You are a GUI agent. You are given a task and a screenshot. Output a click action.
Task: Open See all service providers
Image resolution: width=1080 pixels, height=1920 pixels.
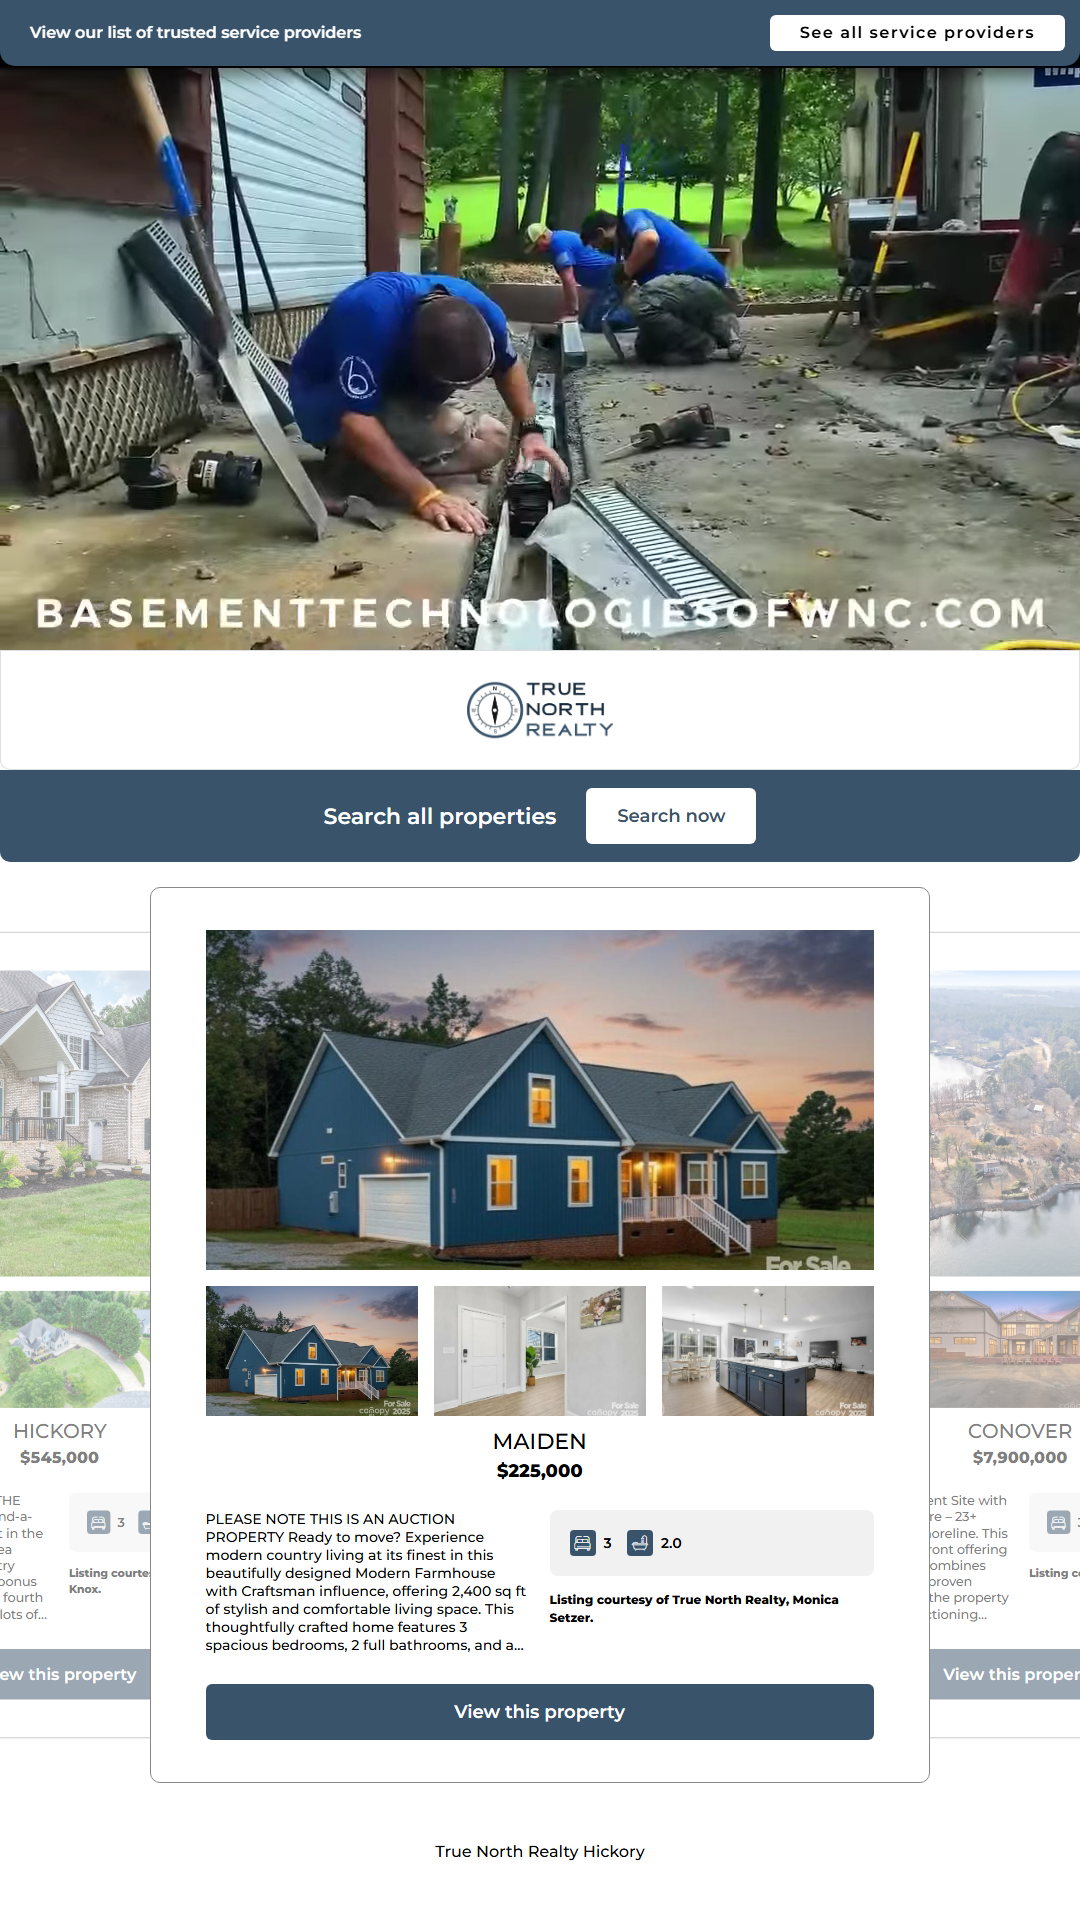click(x=917, y=32)
